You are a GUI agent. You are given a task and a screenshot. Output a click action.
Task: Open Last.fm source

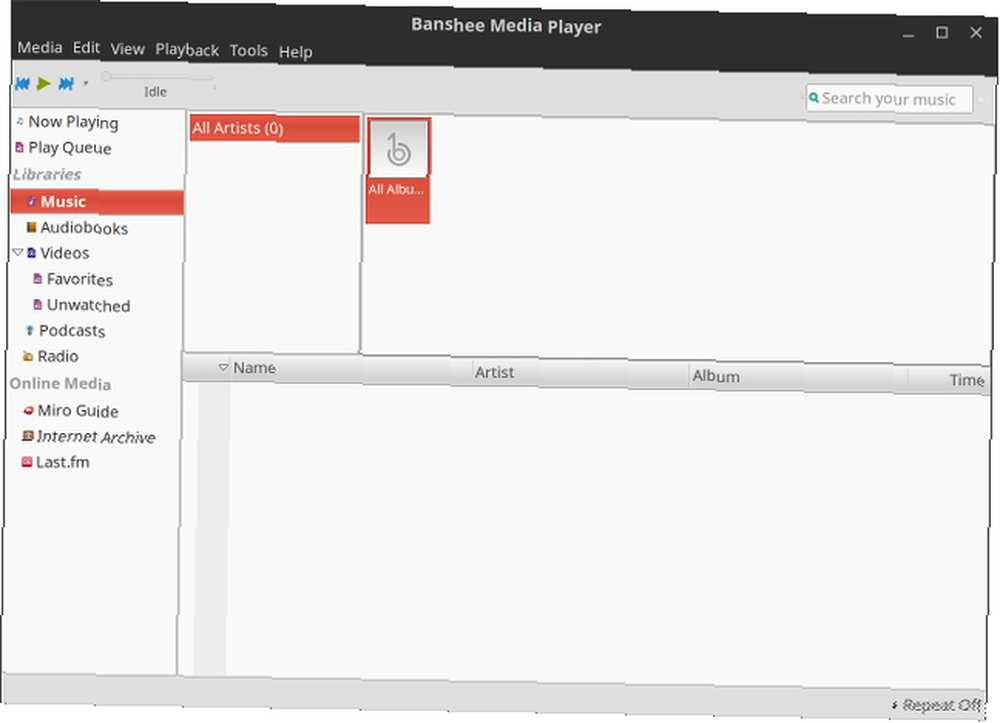pos(62,462)
